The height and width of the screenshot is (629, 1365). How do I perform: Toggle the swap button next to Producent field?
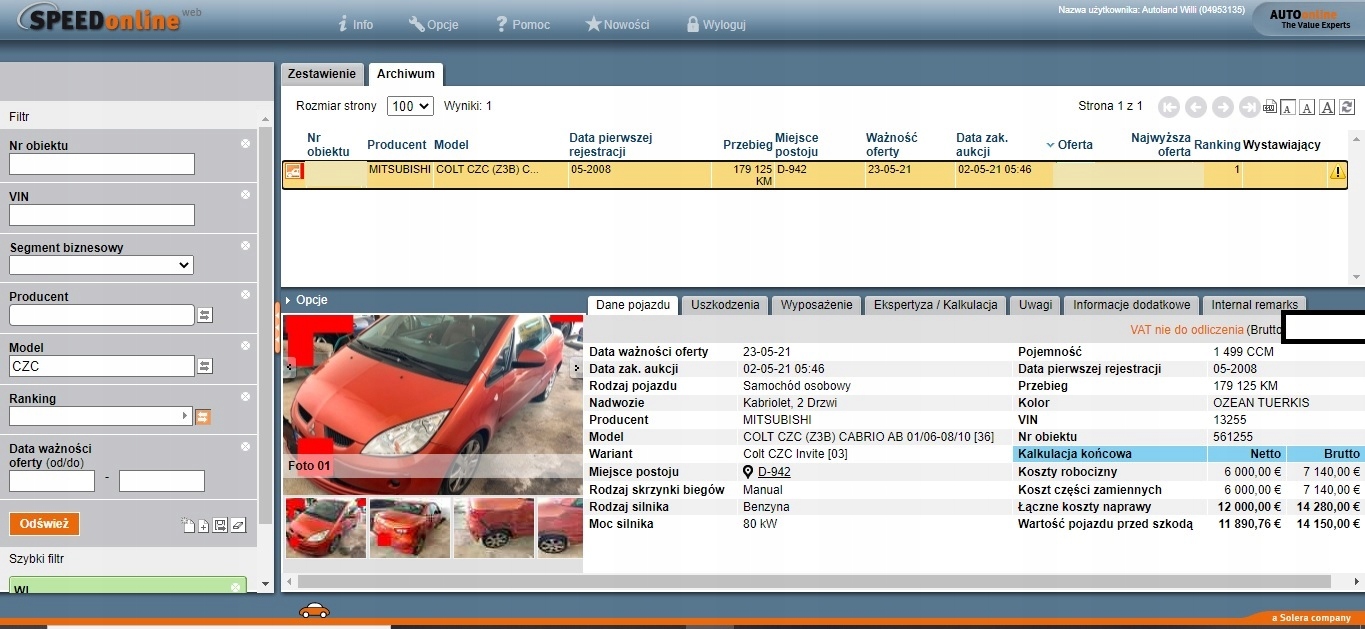coord(205,315)
